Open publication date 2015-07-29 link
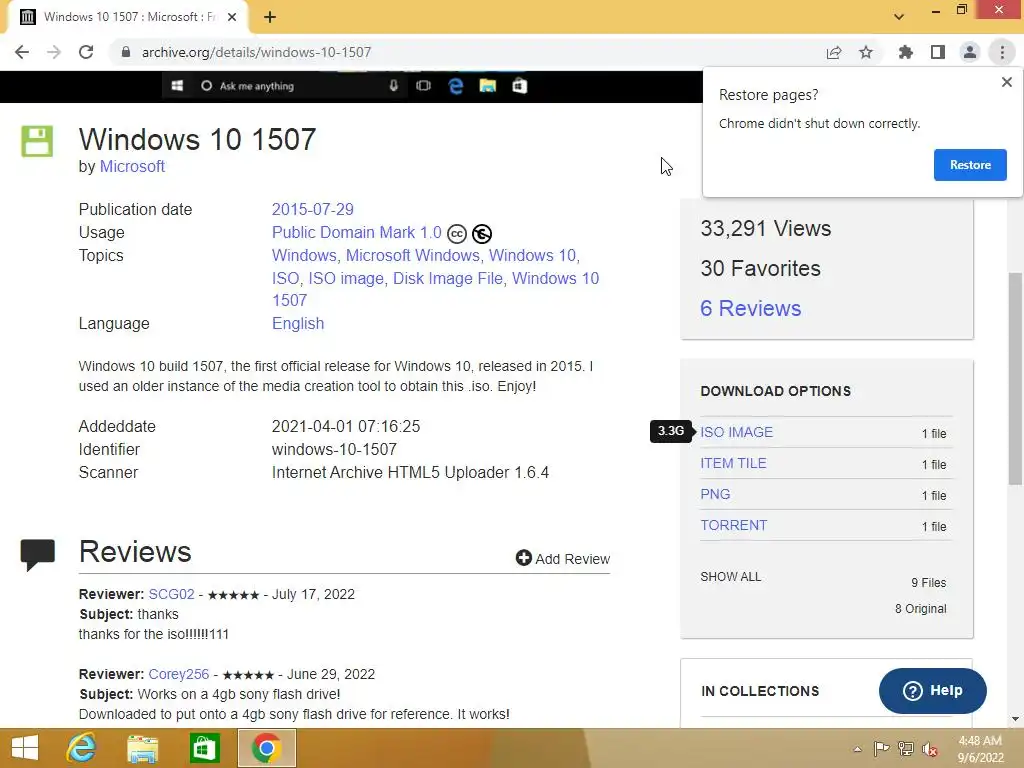This screenshot has height=768, width=1024. (x=312, y=210)
